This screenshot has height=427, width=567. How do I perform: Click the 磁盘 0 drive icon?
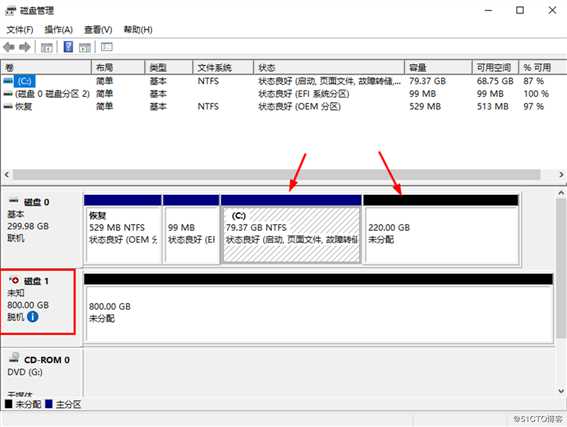click(14, 201)
